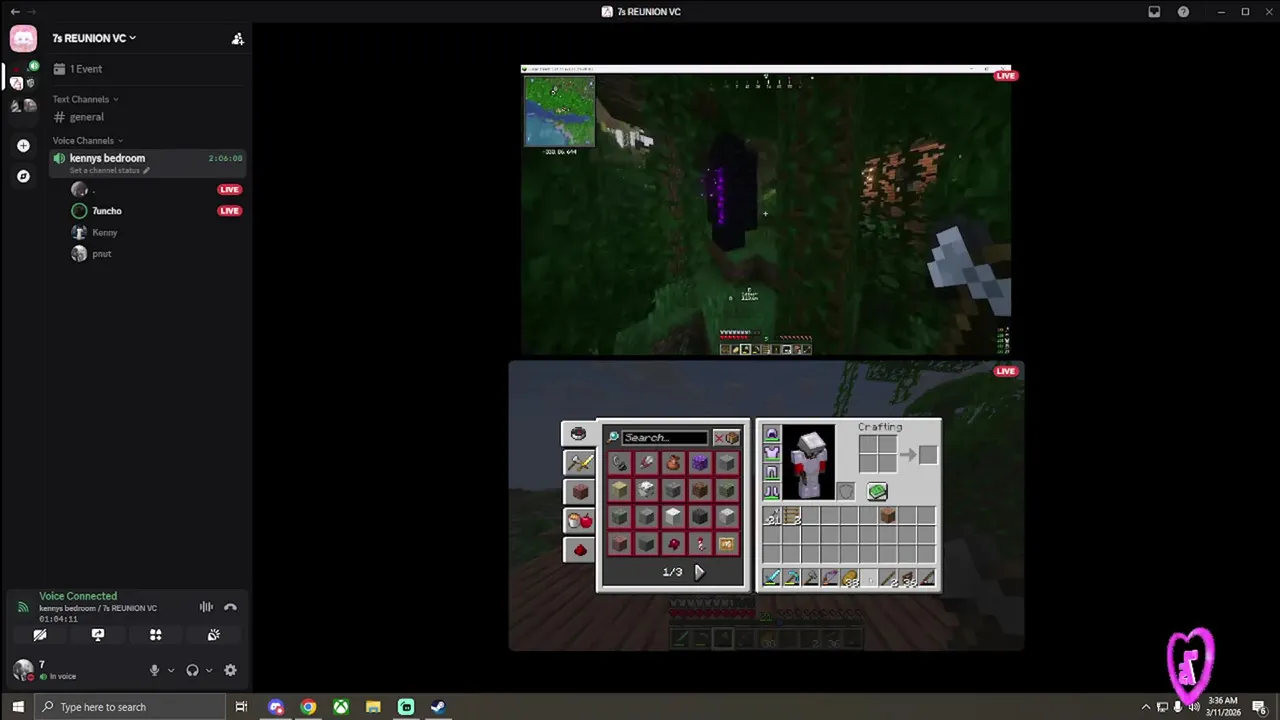Focus the top live stream showing nether portal
The width and height of the screenshot is (1280, 720).
(x=766, y=210)
